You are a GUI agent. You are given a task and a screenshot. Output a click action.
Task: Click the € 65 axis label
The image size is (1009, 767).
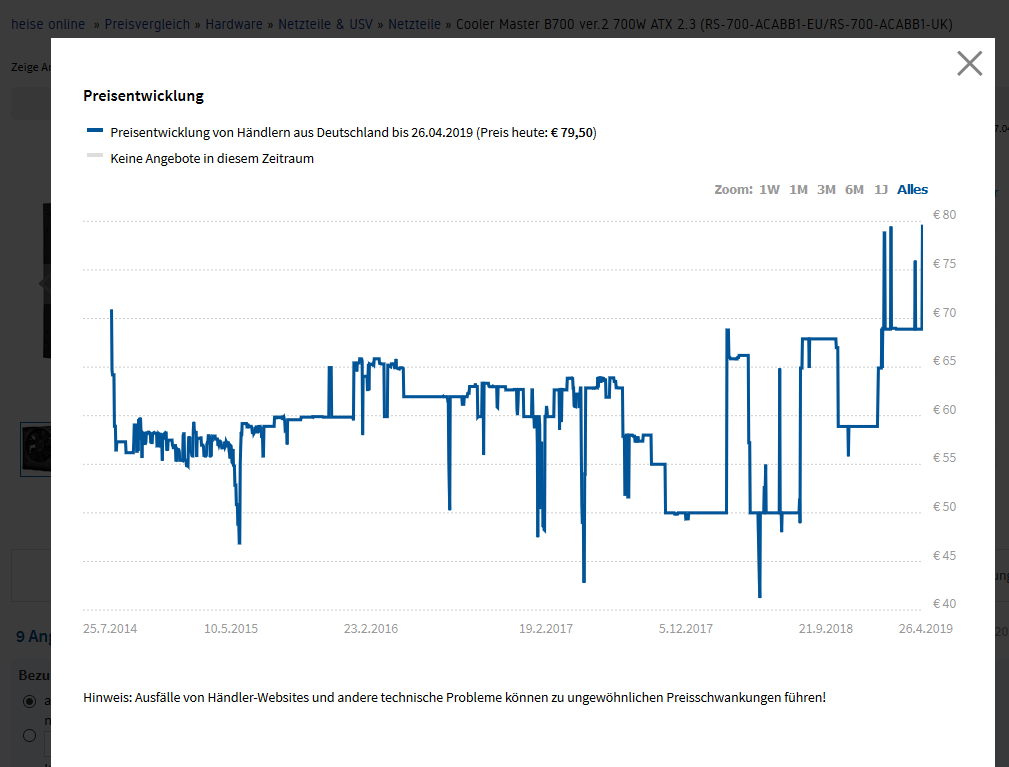944,361
